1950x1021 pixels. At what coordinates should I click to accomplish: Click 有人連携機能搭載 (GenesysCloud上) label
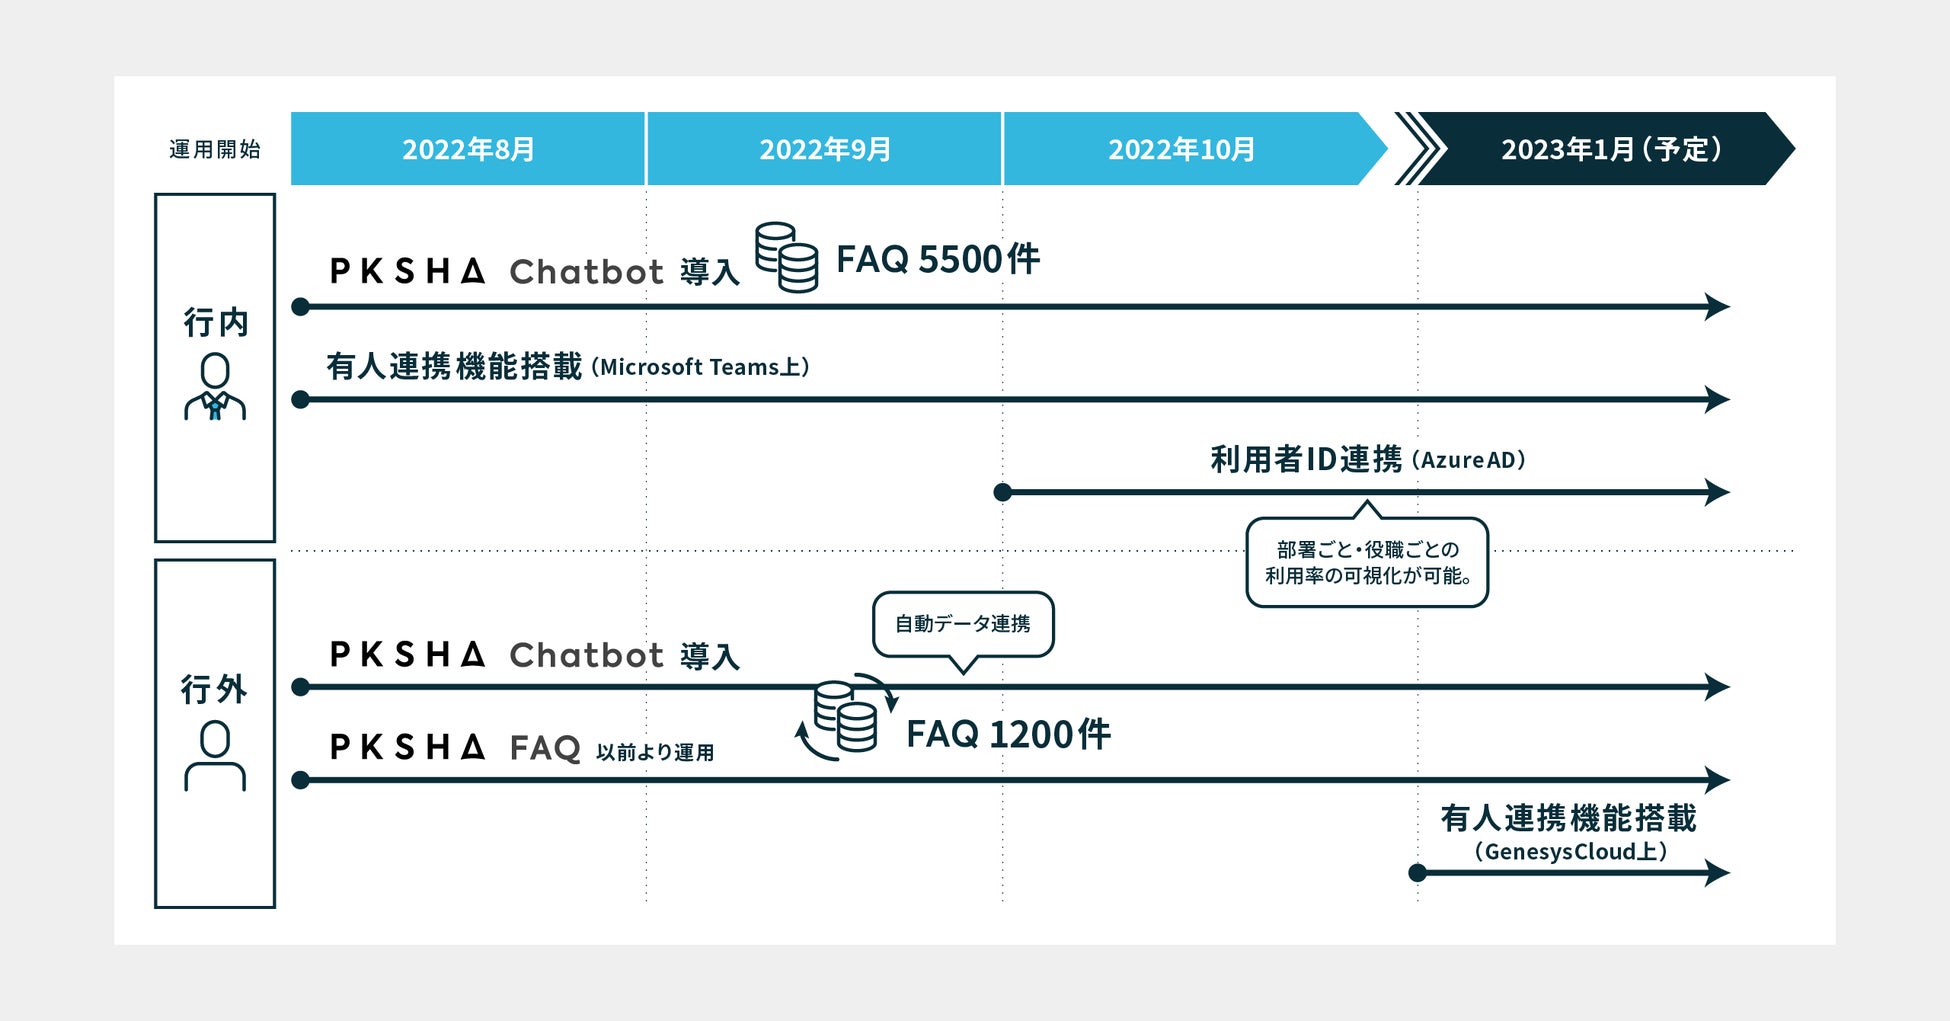[x=1569, y=832]
